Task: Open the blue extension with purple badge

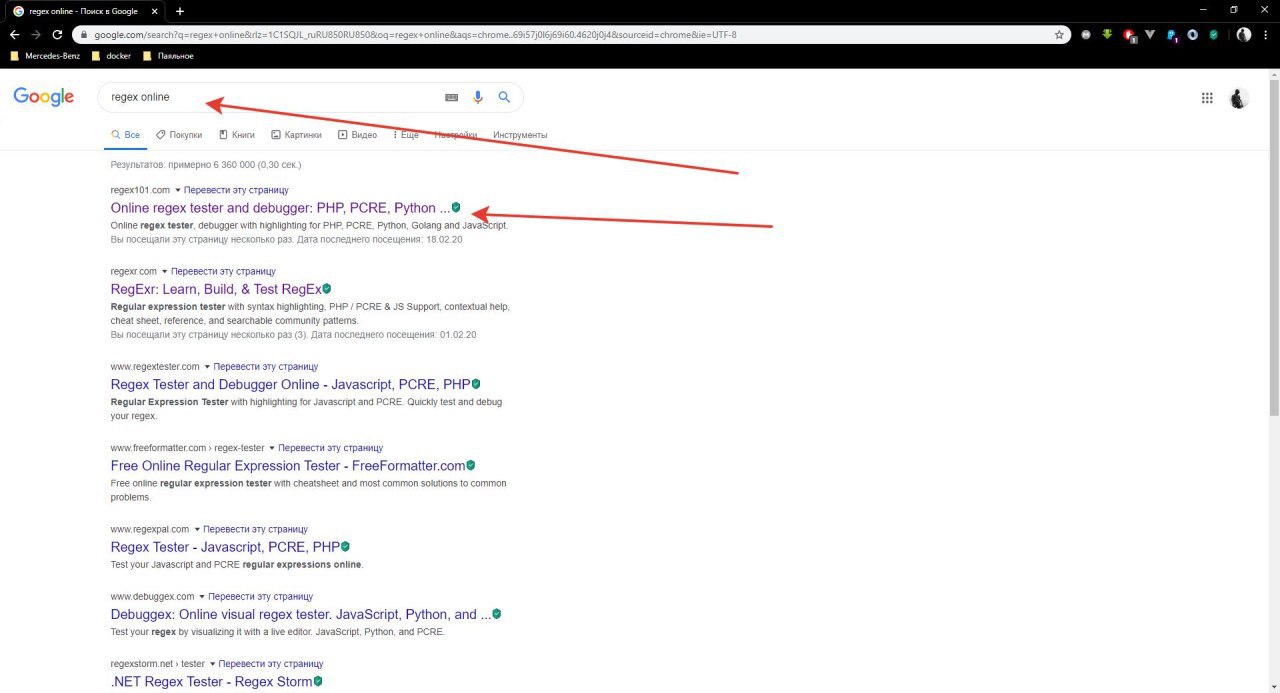Action: click(1172, 34)
